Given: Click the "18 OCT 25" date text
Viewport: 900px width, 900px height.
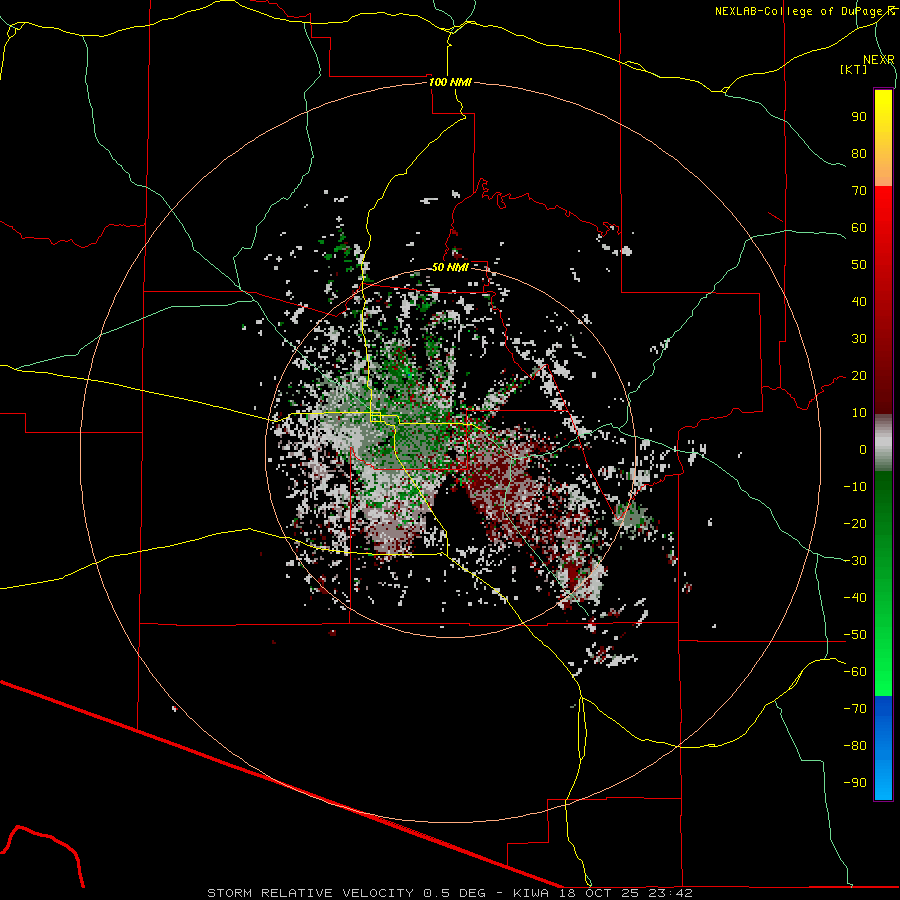Looking at the screenshot, I should coord(599,893).
